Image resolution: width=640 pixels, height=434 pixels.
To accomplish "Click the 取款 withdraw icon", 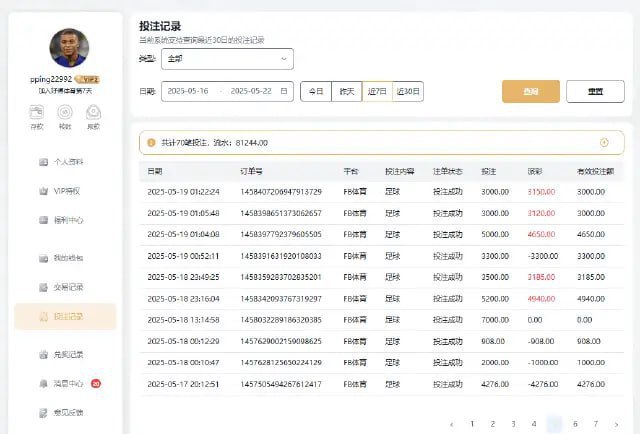I will click(93, 115).
